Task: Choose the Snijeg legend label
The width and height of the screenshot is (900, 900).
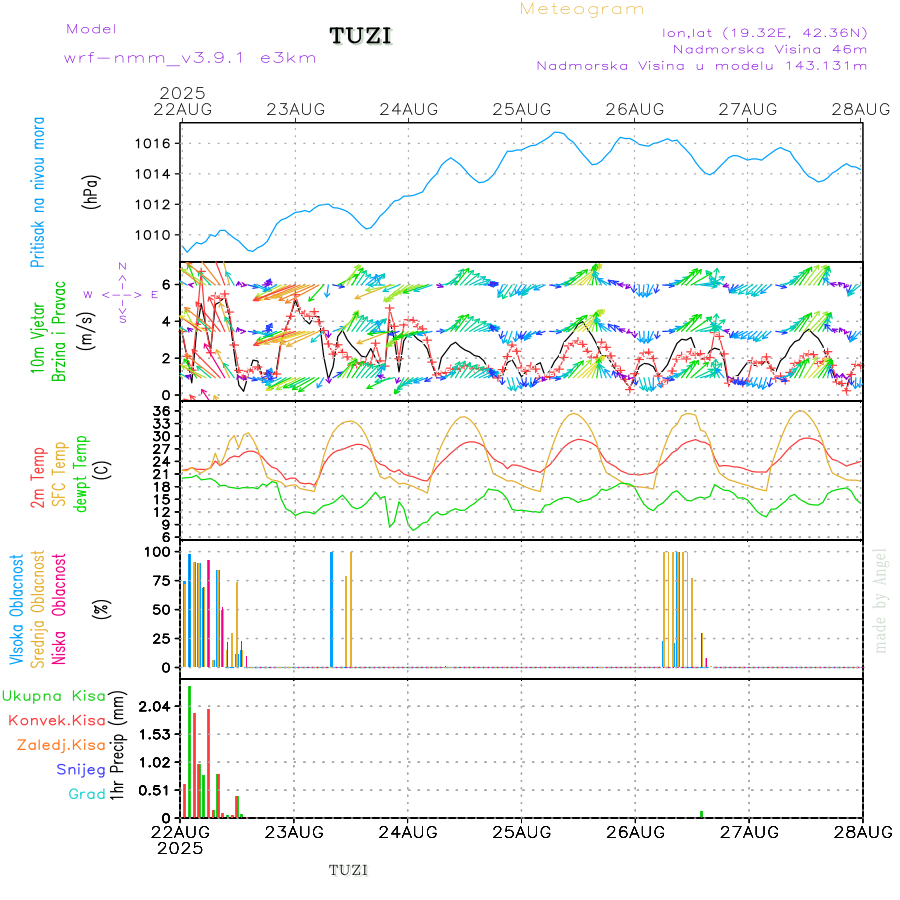Action: coord(80,770)
